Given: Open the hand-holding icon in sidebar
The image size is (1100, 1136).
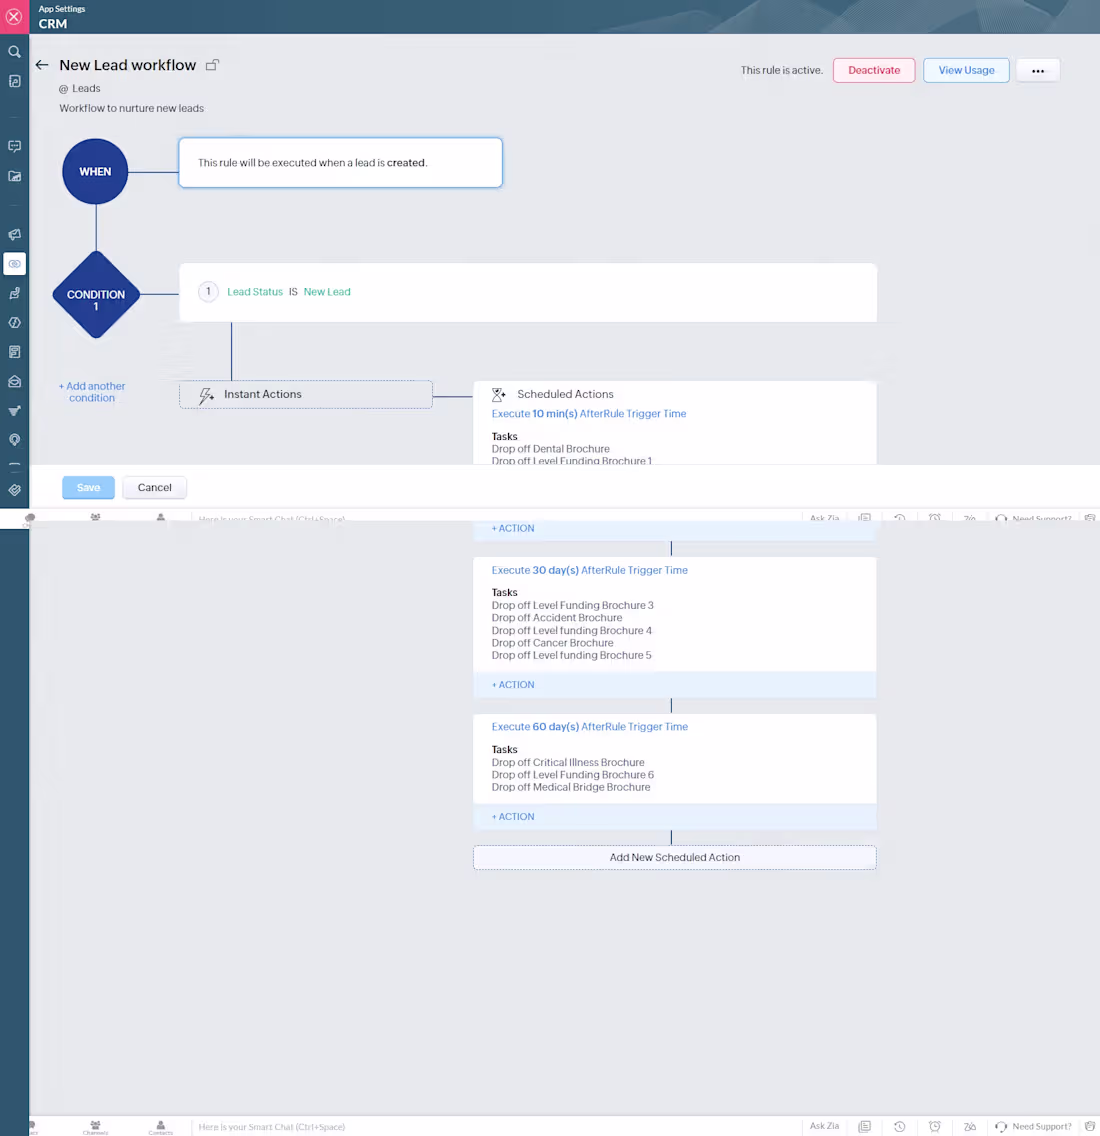Looking at the screenshot, I should pyautogui.click(x=14, y=293).
